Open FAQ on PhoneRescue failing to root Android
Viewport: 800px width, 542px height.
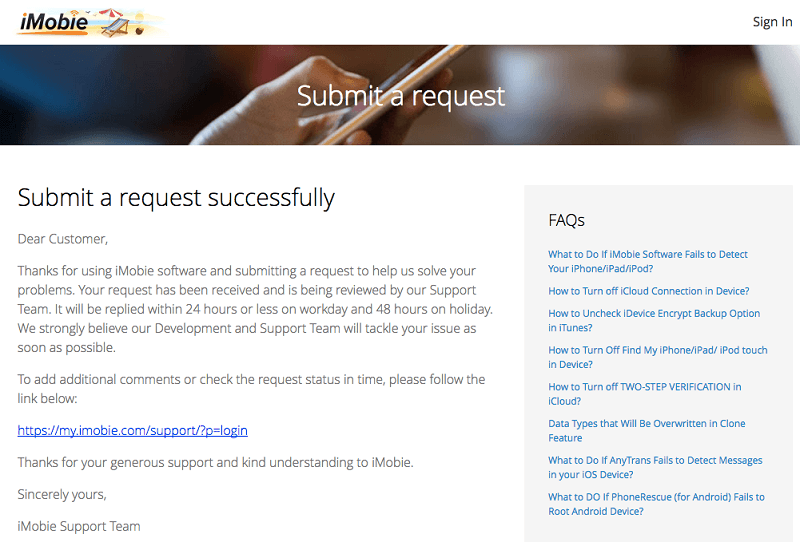pyautogui.click(x=656, y=504)
